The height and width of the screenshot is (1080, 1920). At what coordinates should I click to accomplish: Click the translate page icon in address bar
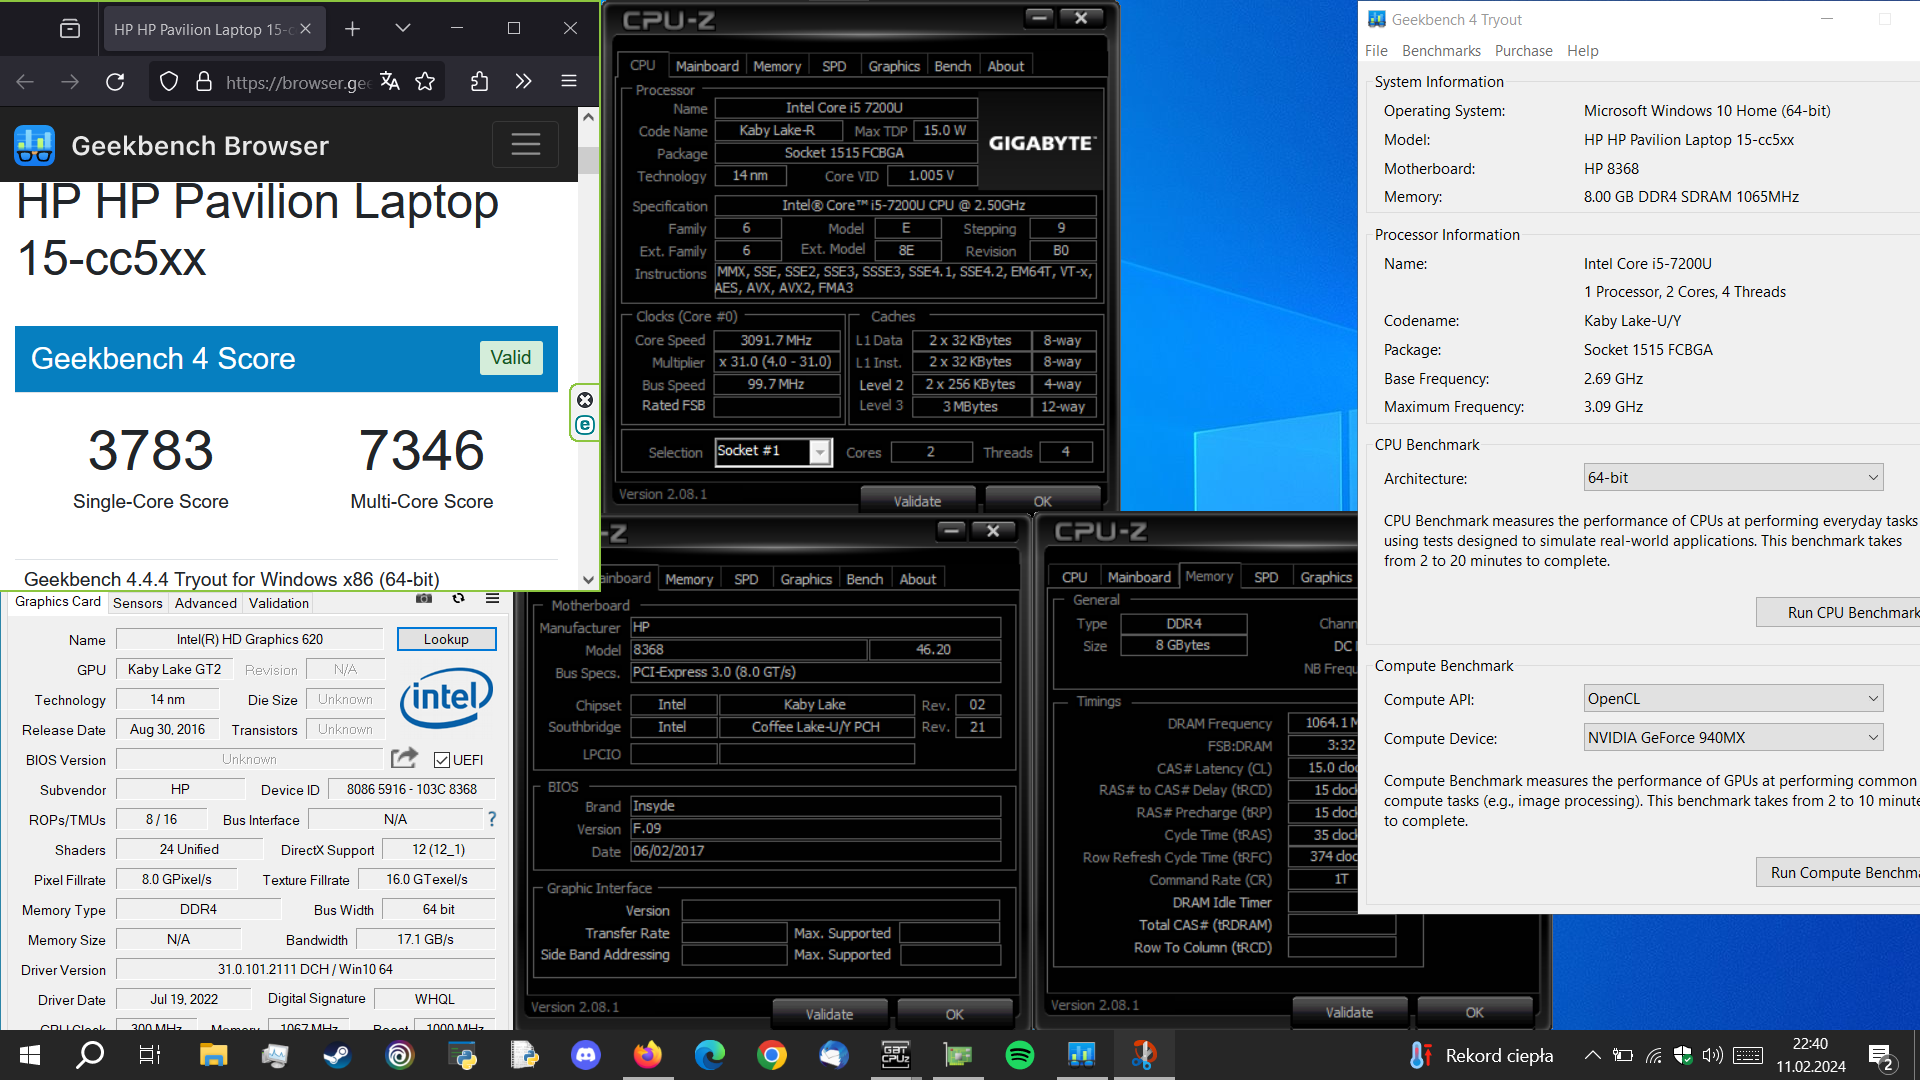pyautogui.click(x=390, y=82)
